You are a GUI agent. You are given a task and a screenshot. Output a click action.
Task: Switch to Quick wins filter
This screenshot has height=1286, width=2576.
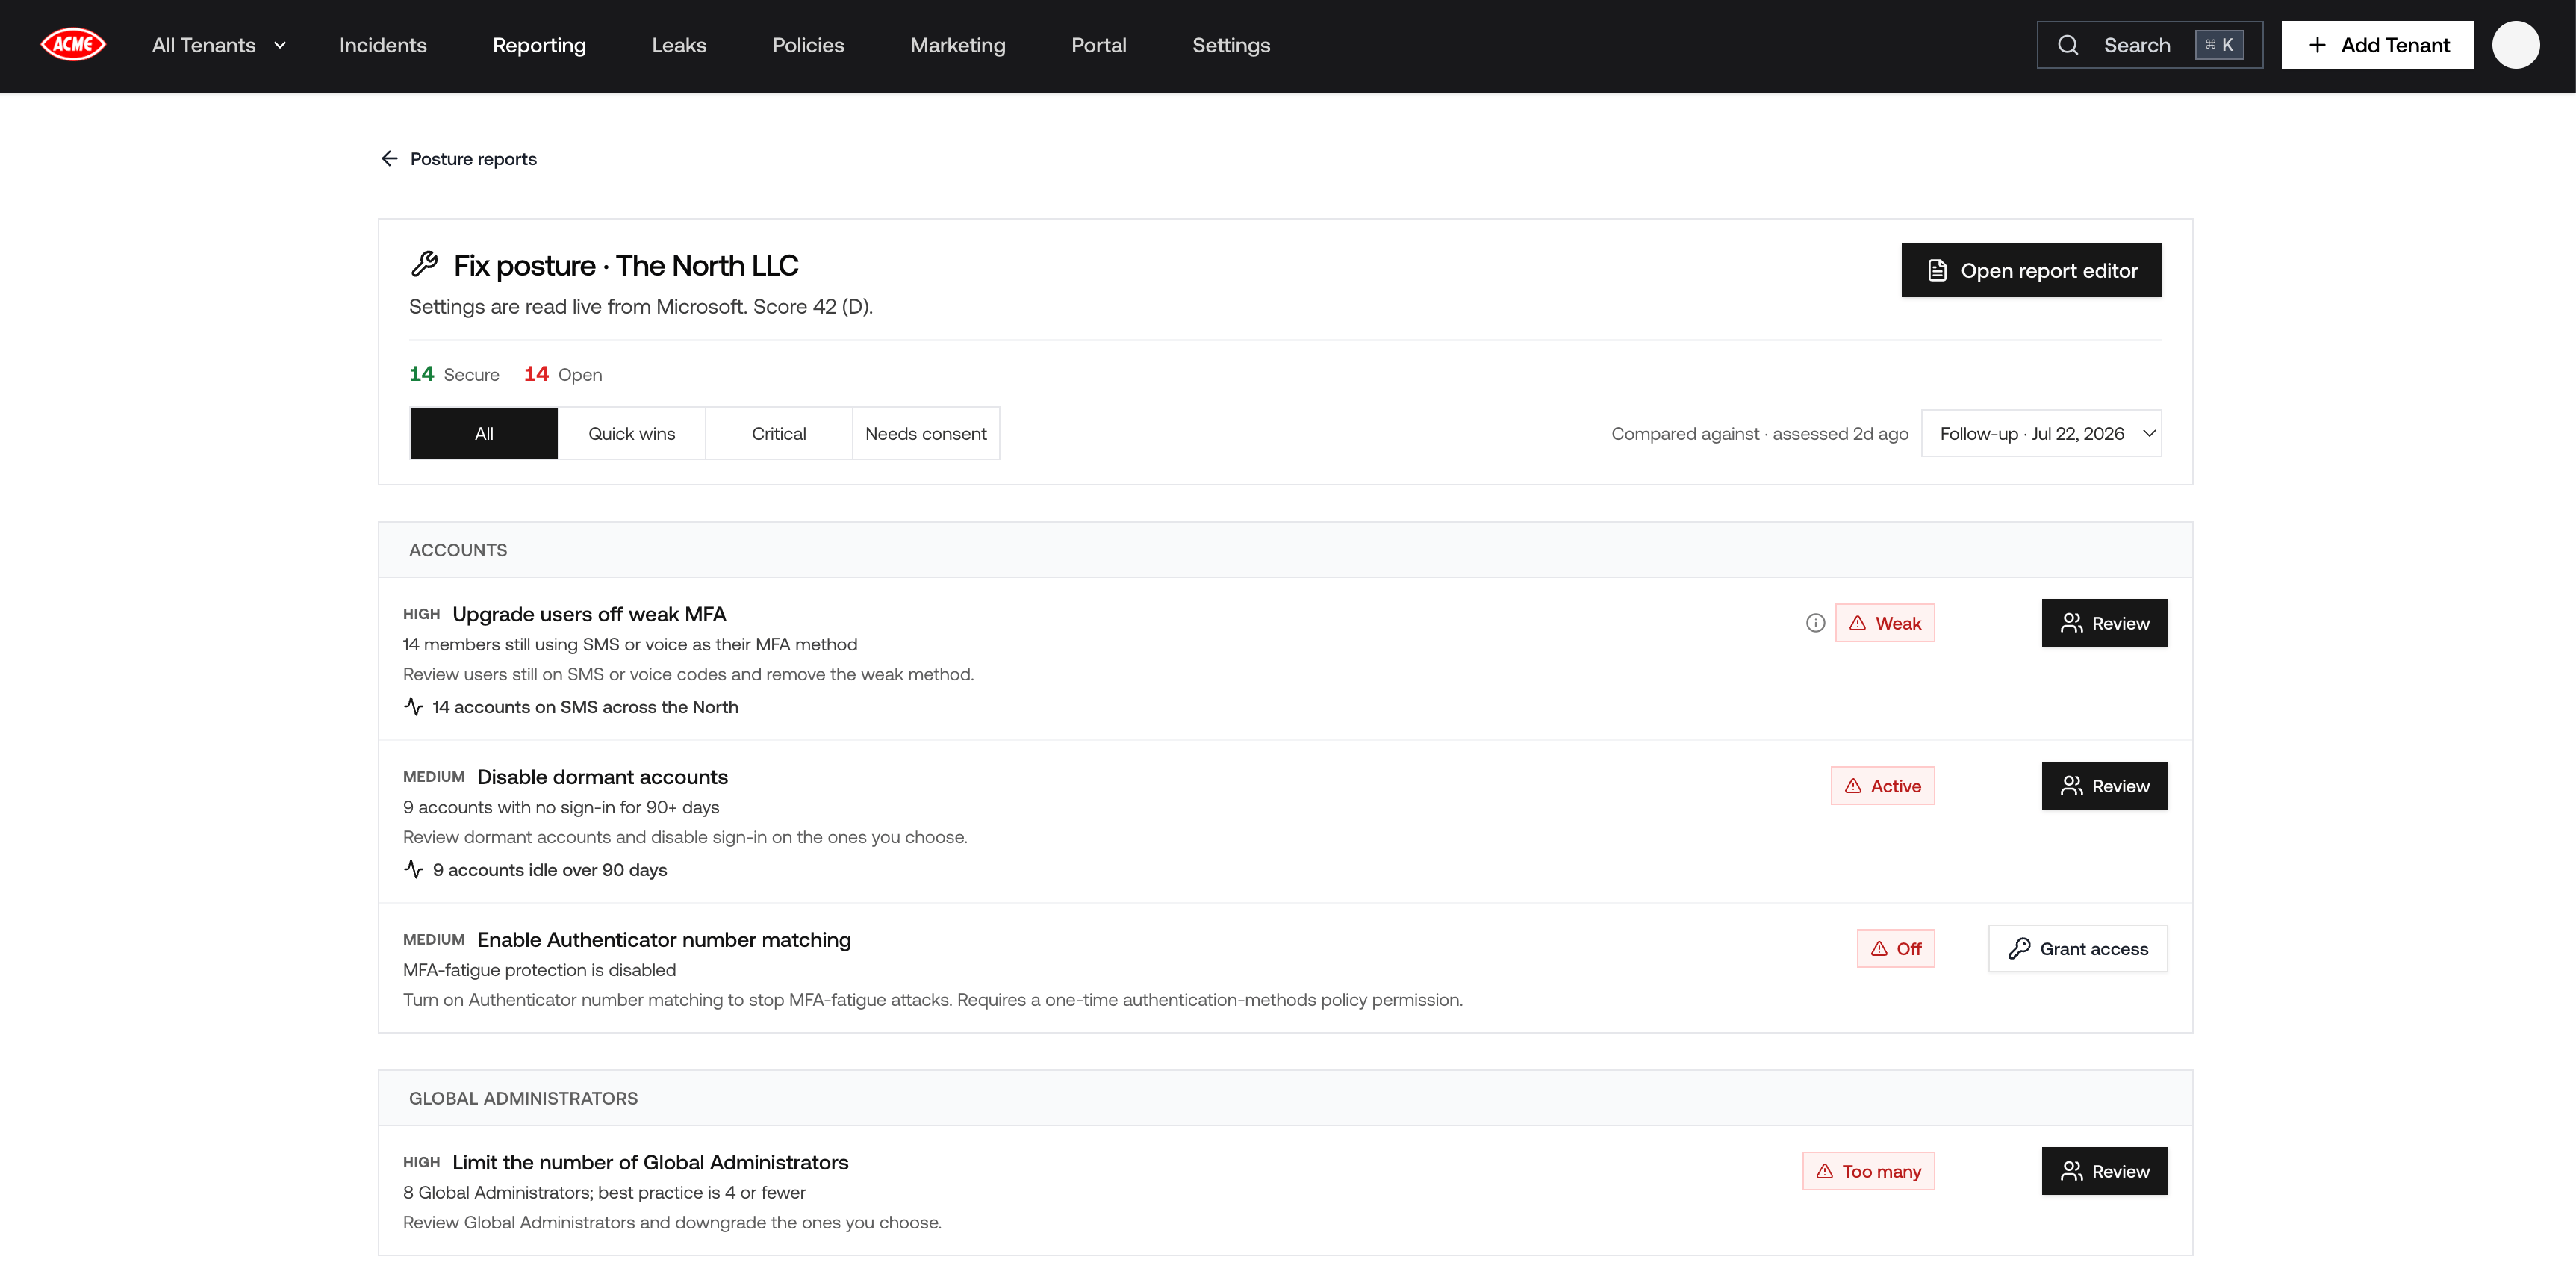(x=631, y=433)
